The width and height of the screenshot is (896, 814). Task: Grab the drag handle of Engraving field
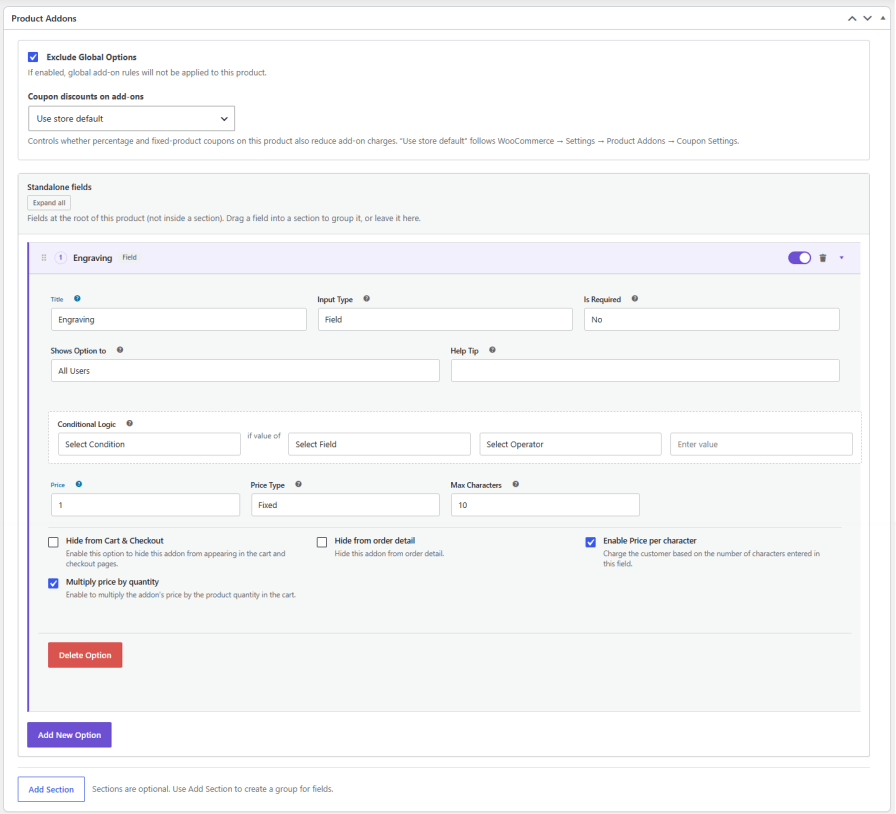(44, 258)
